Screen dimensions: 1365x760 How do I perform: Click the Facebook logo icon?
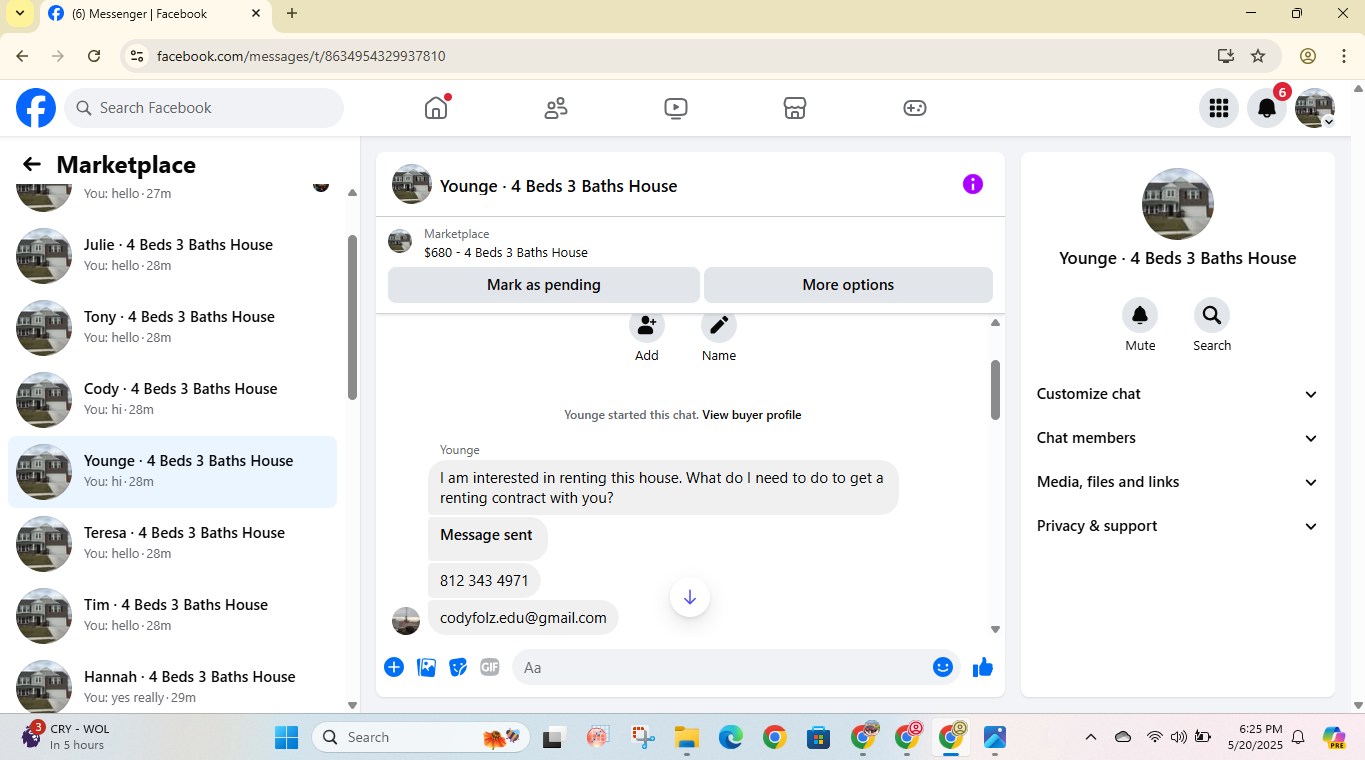coord(36,108)
